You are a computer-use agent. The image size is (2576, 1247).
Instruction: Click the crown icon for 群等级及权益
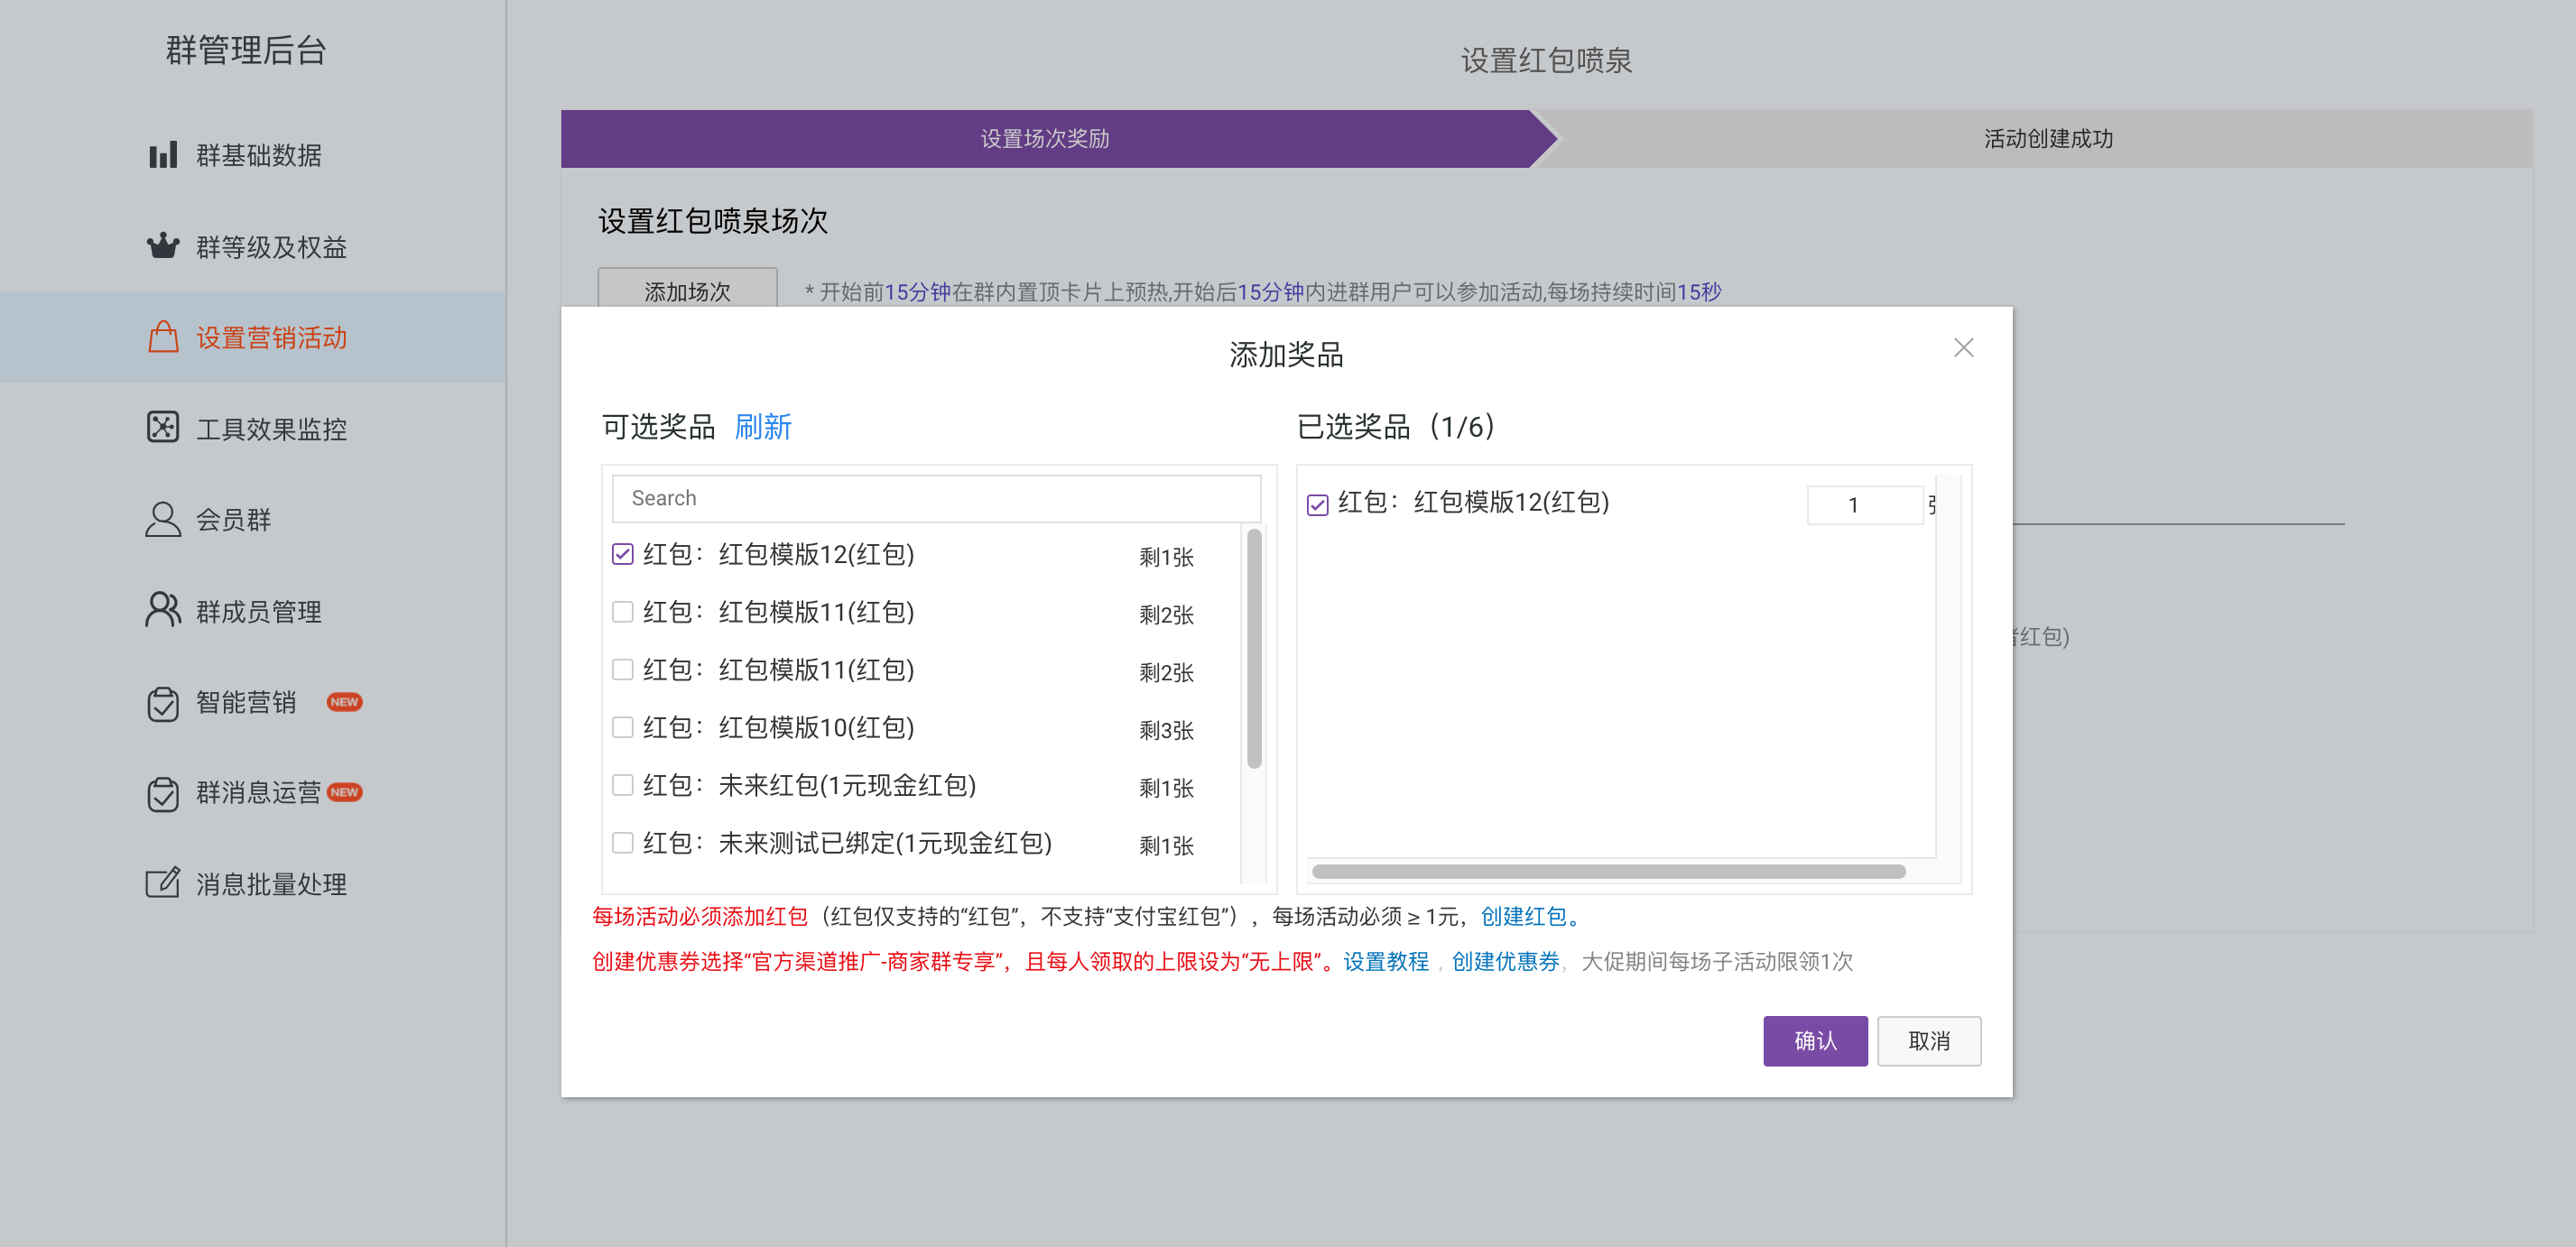coord(163,246)
